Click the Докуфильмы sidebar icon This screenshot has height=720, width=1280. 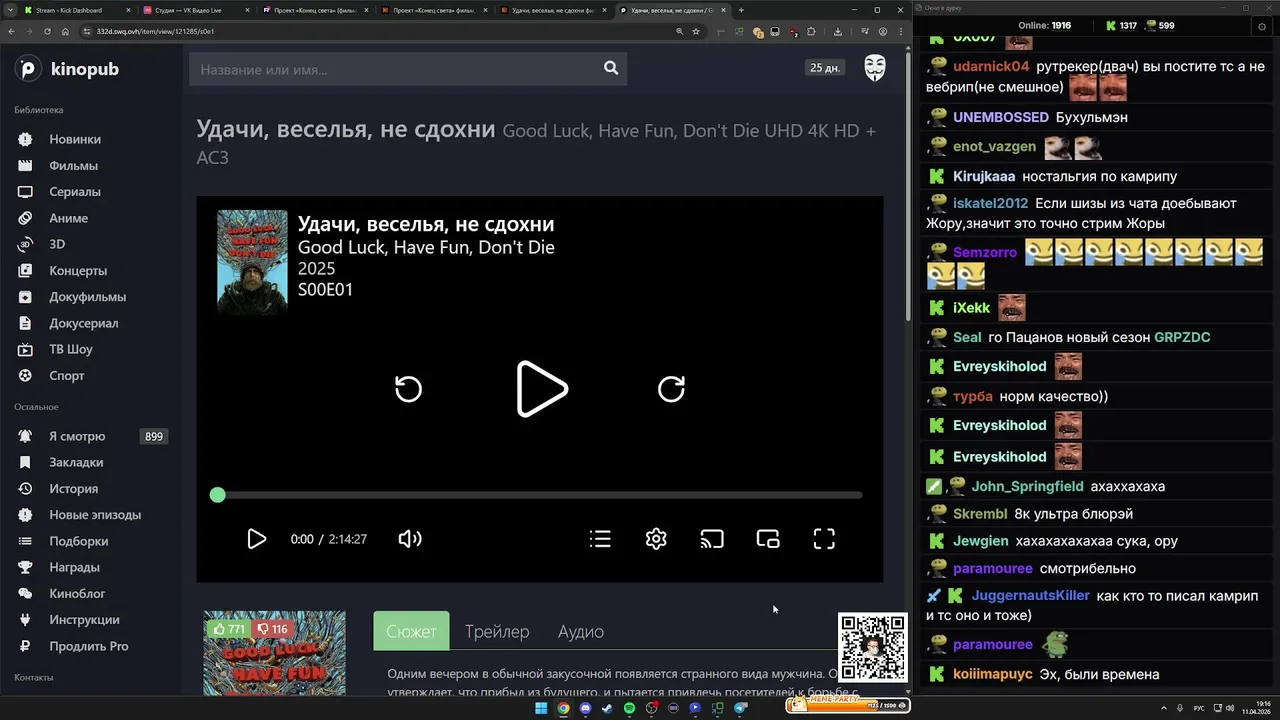[x=26, y=297]
